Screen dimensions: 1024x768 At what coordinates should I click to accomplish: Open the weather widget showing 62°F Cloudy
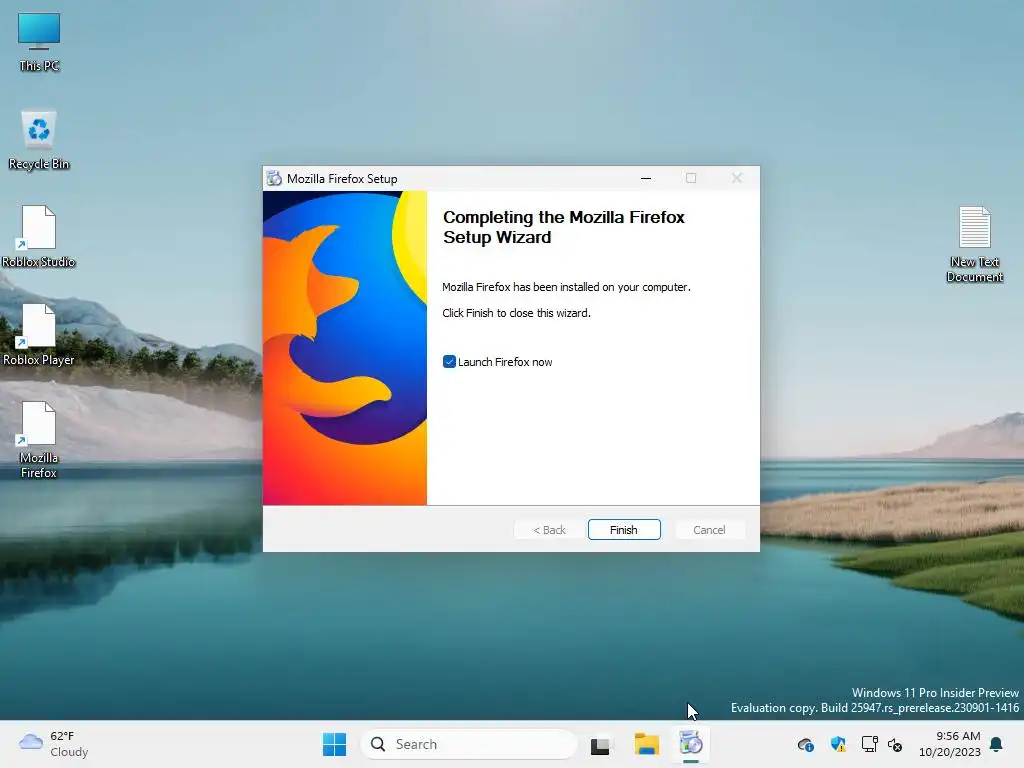(x=54, y=744)
